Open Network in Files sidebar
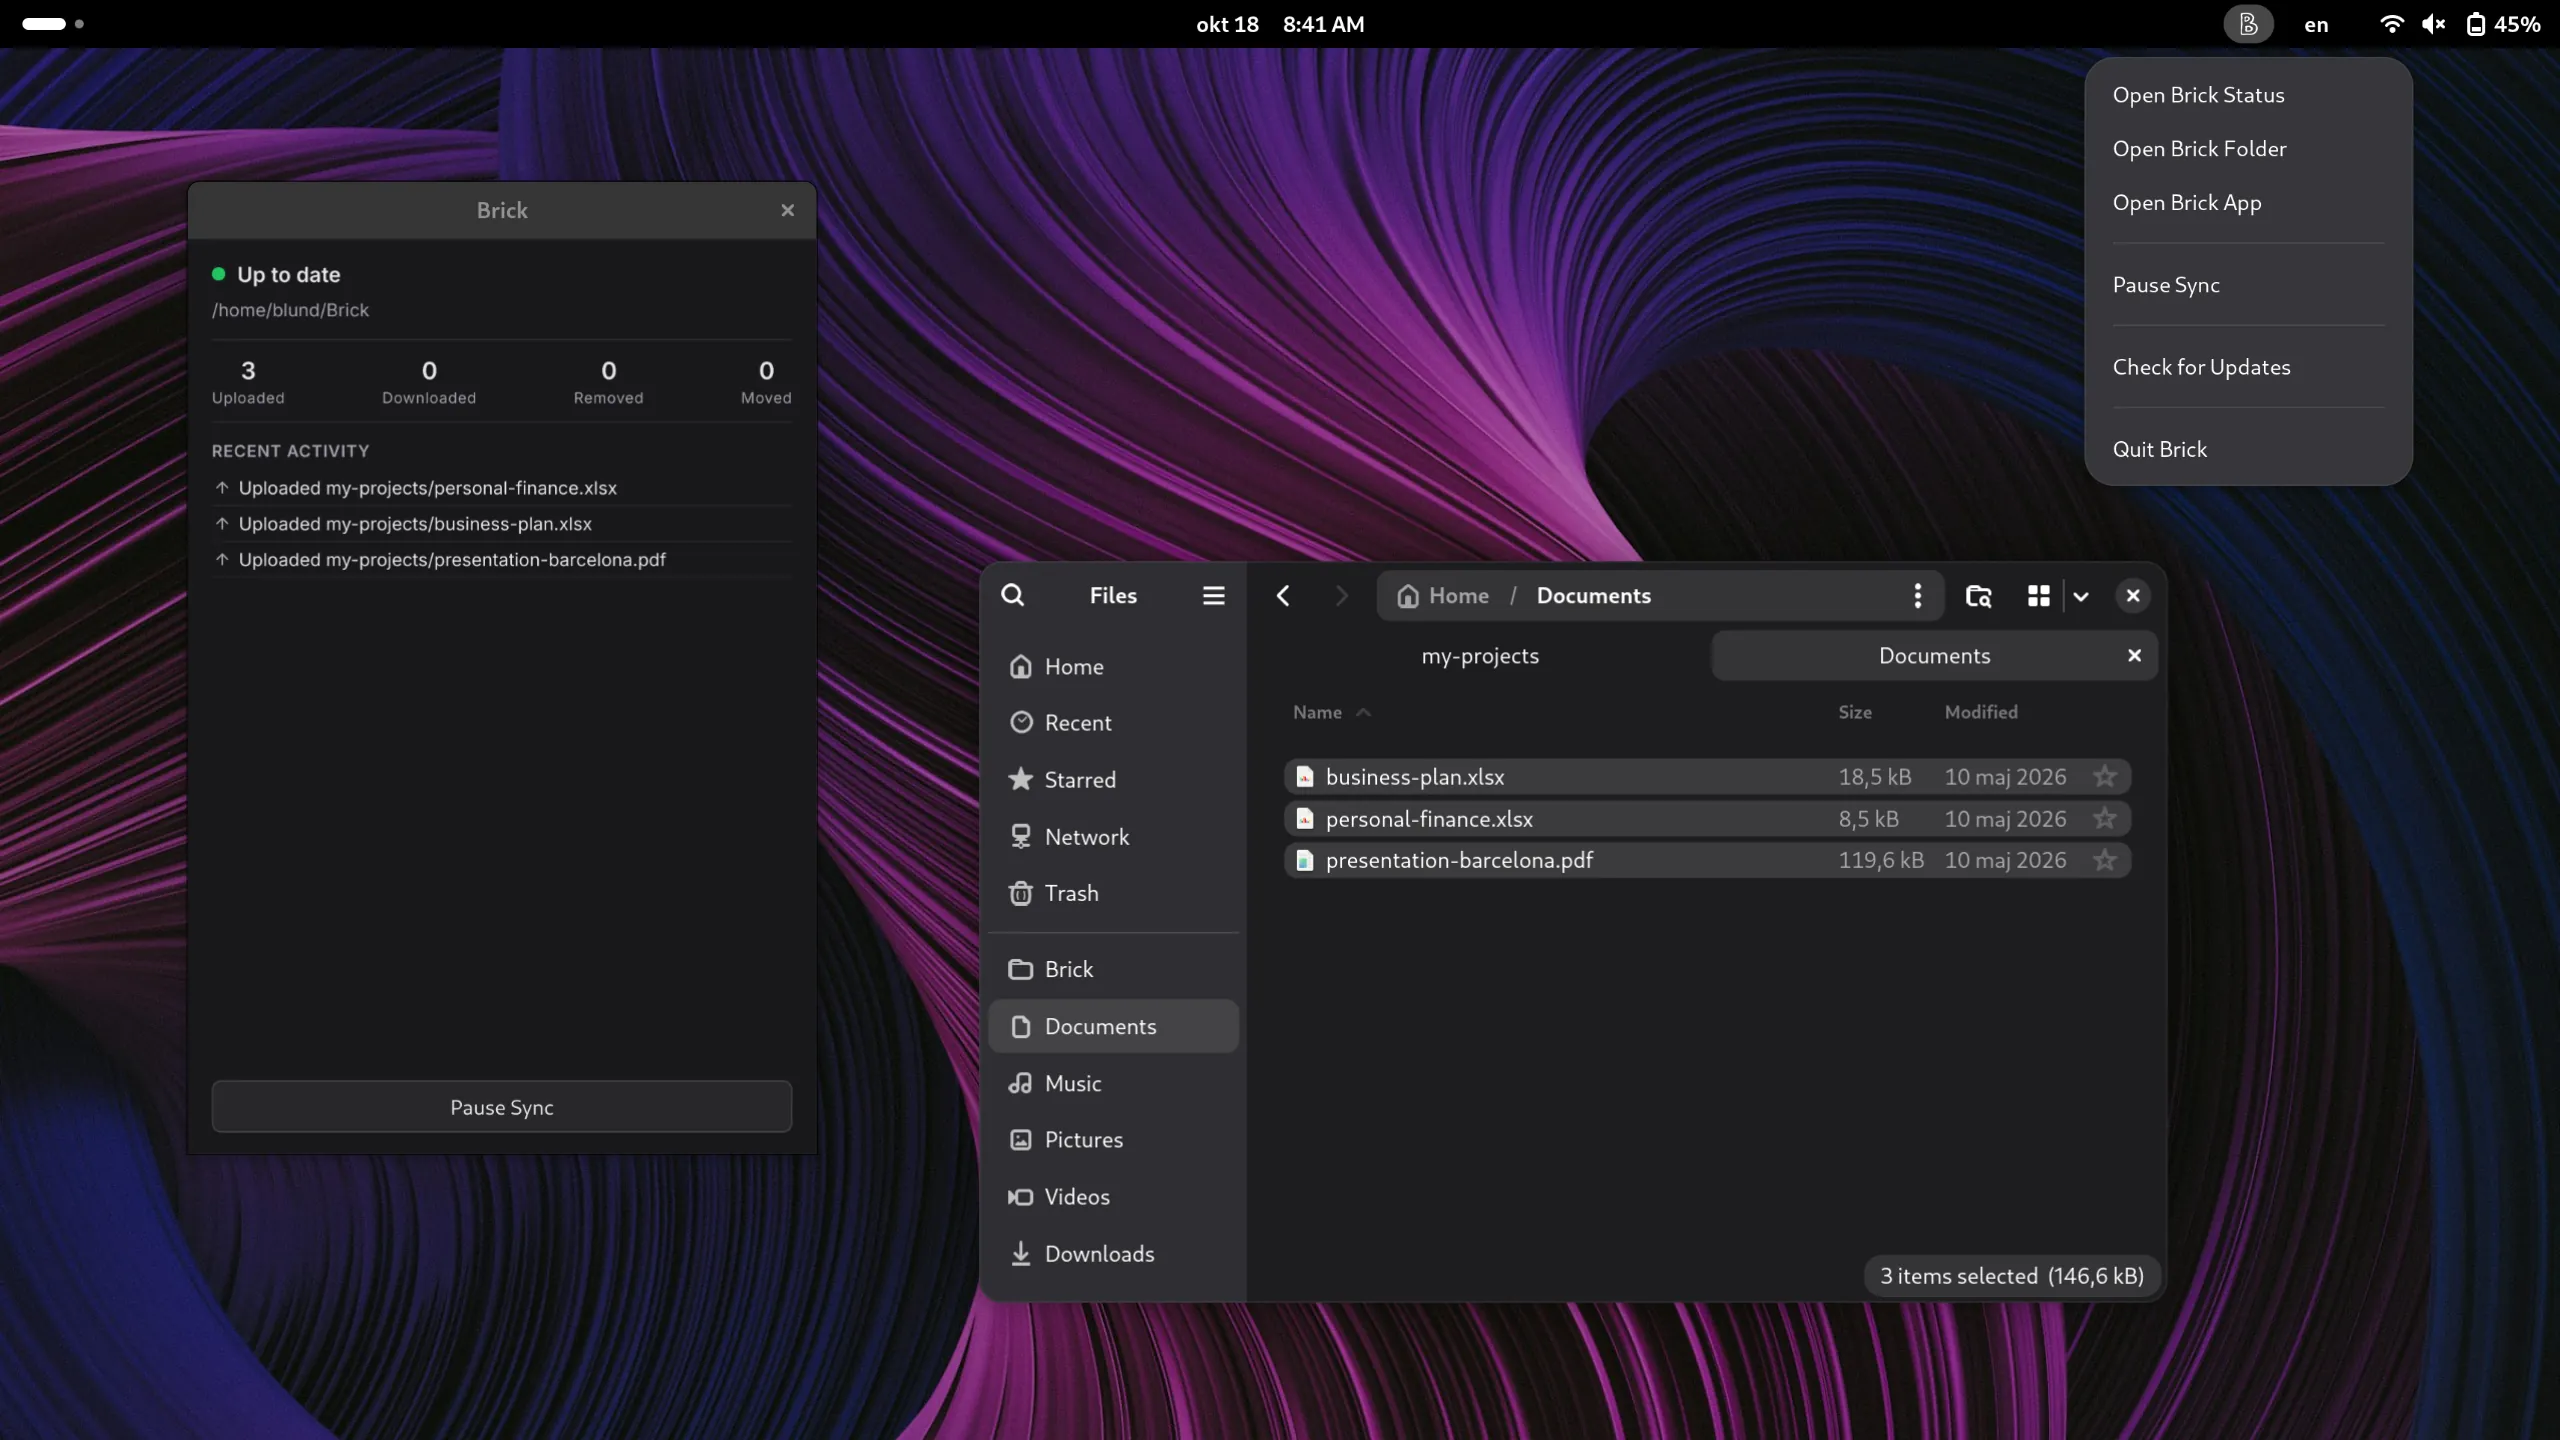Viewport: 2560px width, 1440px height. click(x=1113, y=837)
